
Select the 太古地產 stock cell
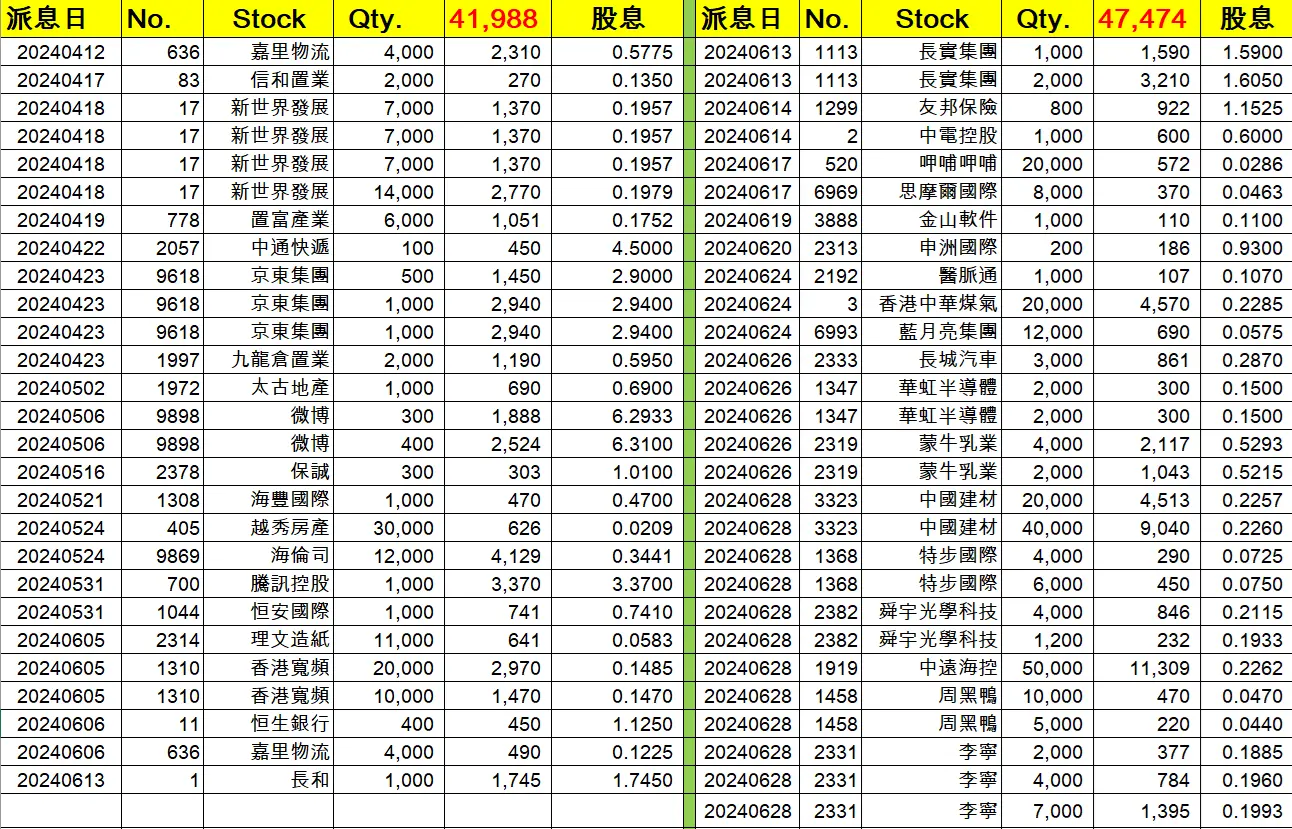pyautogui.click(x=269, y=388)
